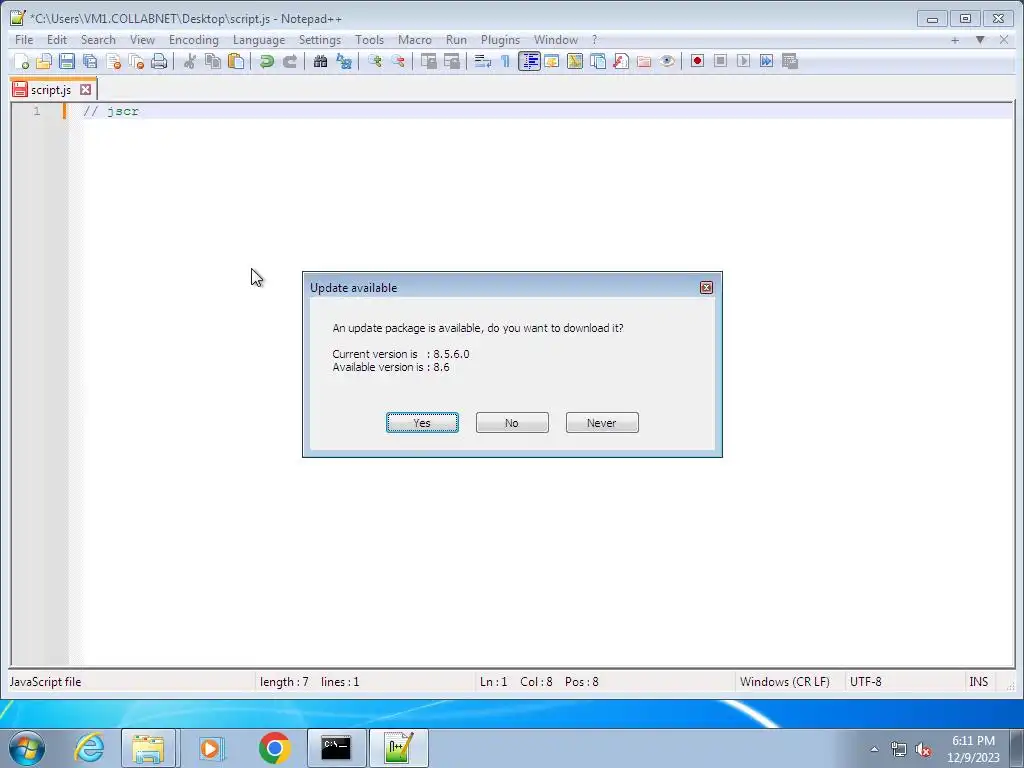Click the Open file toolbar icon
Image resolution: width=1024 pixels, height=768 pixels.
(x=44, y=61)
